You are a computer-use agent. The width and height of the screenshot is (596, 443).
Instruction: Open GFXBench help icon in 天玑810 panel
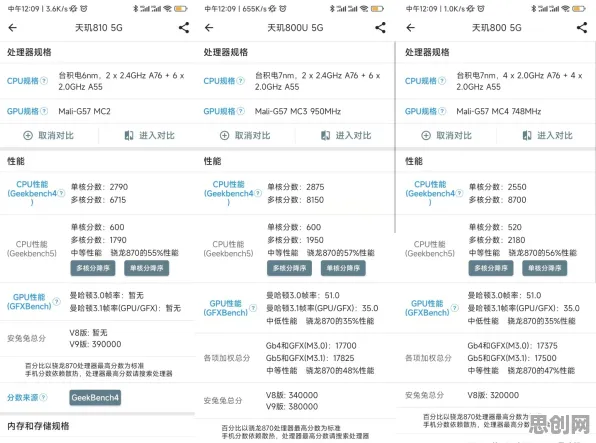click(x=57, y=302)
